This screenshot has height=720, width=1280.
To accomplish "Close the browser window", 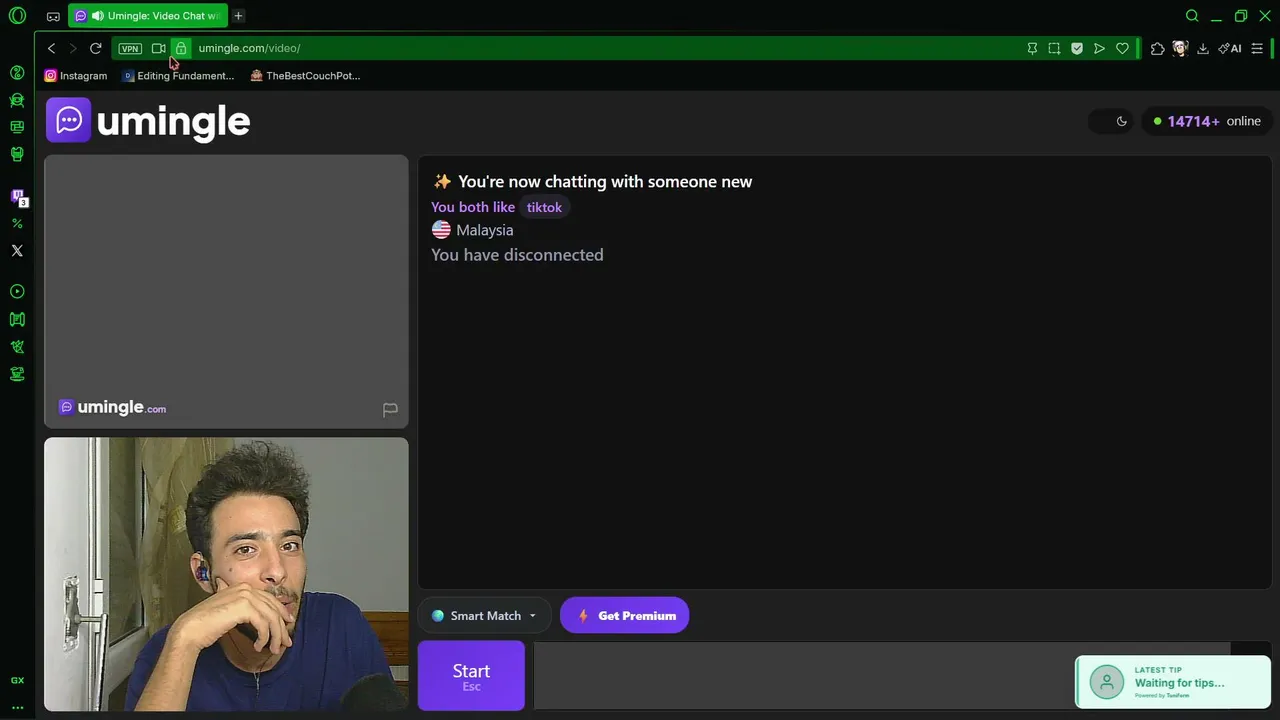I will tap(1264, 16).
